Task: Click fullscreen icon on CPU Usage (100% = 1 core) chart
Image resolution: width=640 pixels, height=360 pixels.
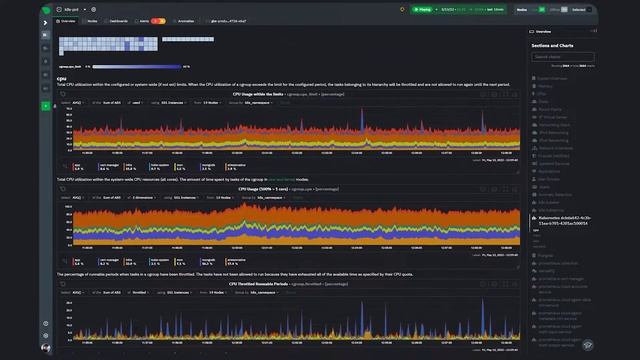Action: (x=505, y=189)
